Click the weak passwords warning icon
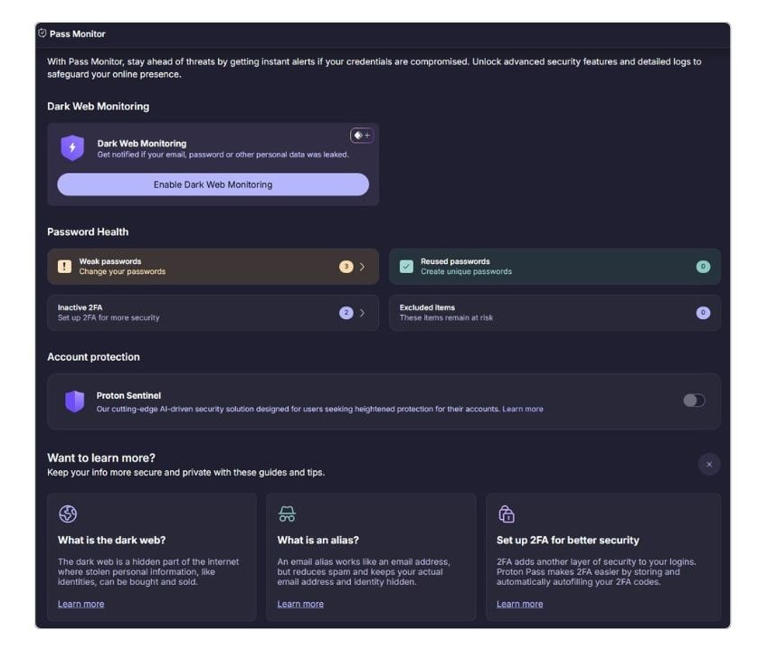Viewport: 768px width, 651px height. point(64,266)
